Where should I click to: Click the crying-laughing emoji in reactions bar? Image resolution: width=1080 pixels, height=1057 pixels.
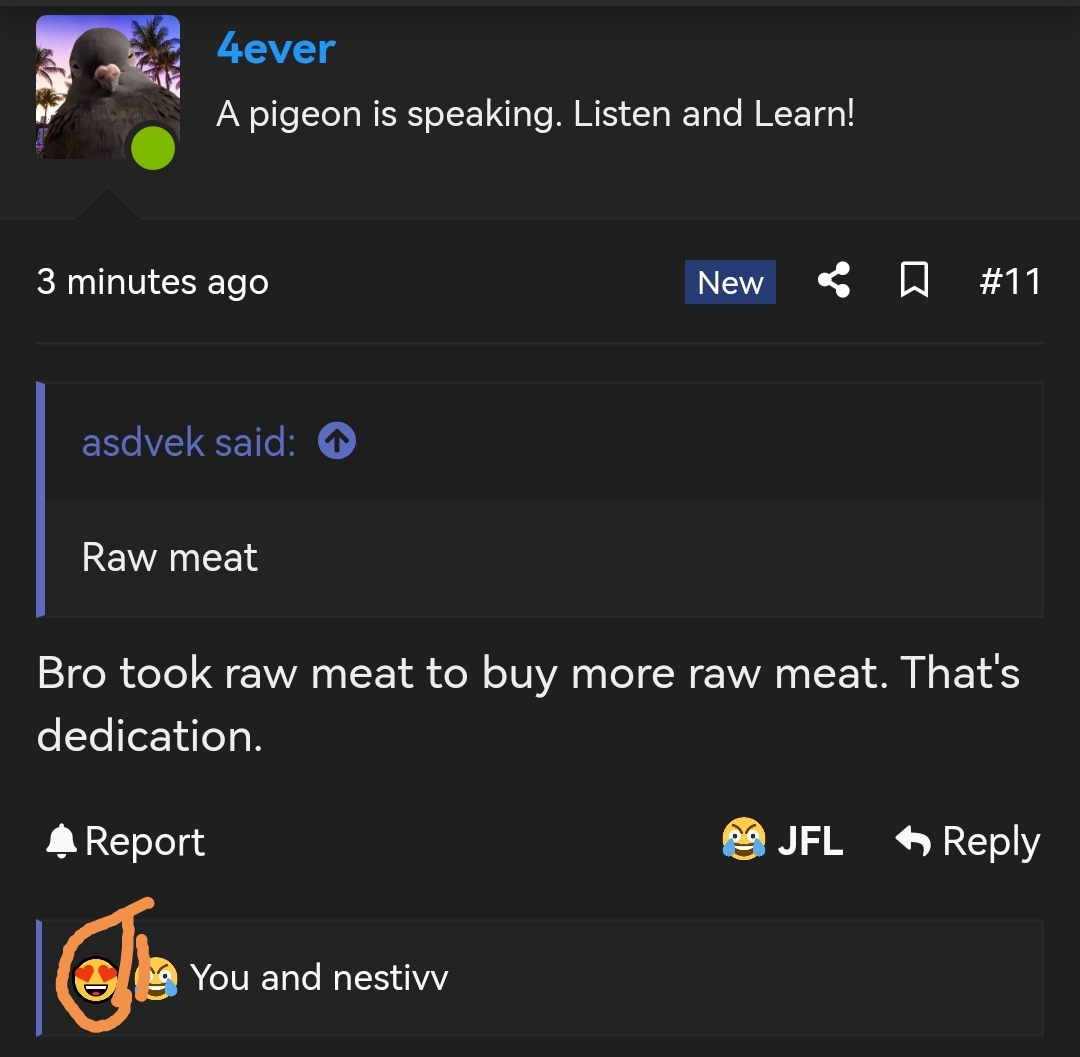158,978
